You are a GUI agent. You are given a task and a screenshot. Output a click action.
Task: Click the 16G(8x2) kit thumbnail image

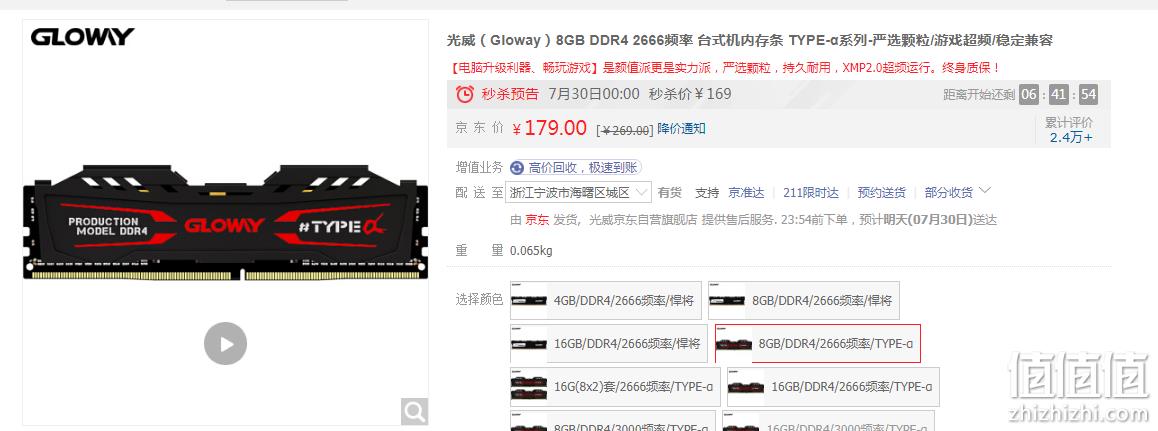pyautogui.click(x=529, y=387)
